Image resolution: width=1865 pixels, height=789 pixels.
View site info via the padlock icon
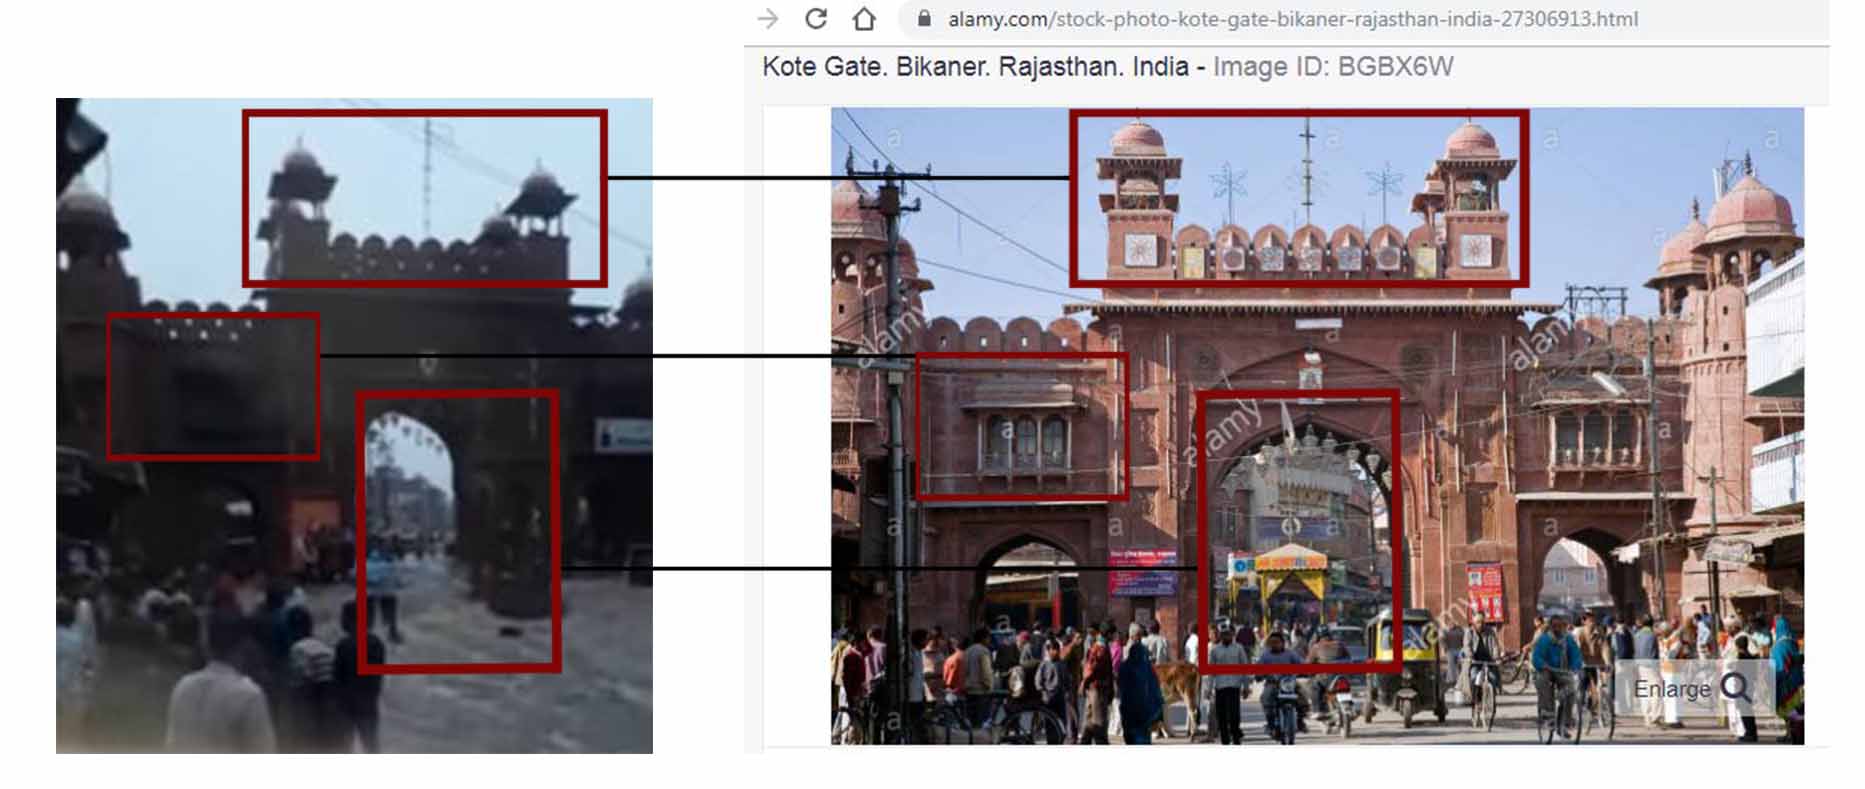pos(924,19)
